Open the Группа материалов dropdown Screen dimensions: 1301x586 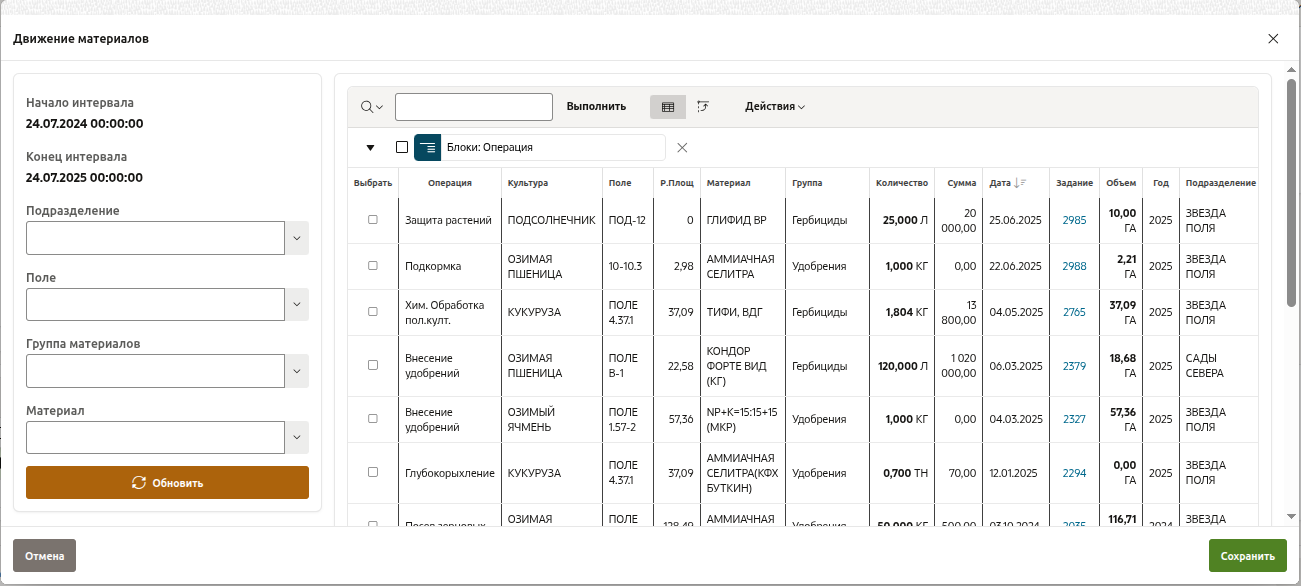[297, 371]
